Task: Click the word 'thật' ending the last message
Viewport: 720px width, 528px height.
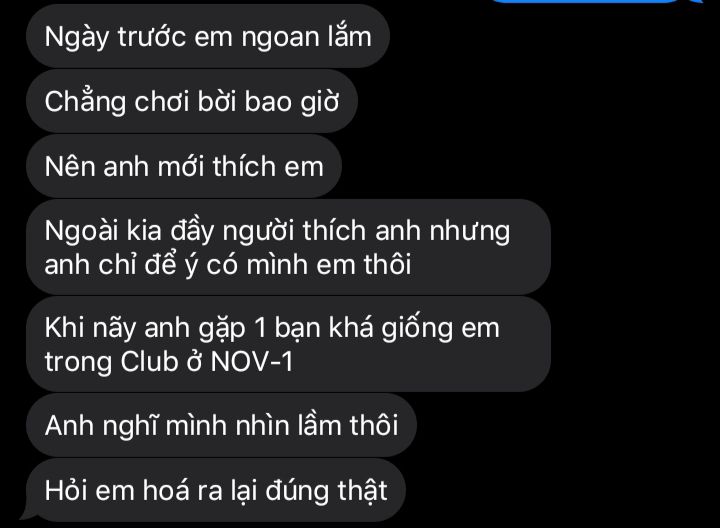Action: [x=363, y=490]
